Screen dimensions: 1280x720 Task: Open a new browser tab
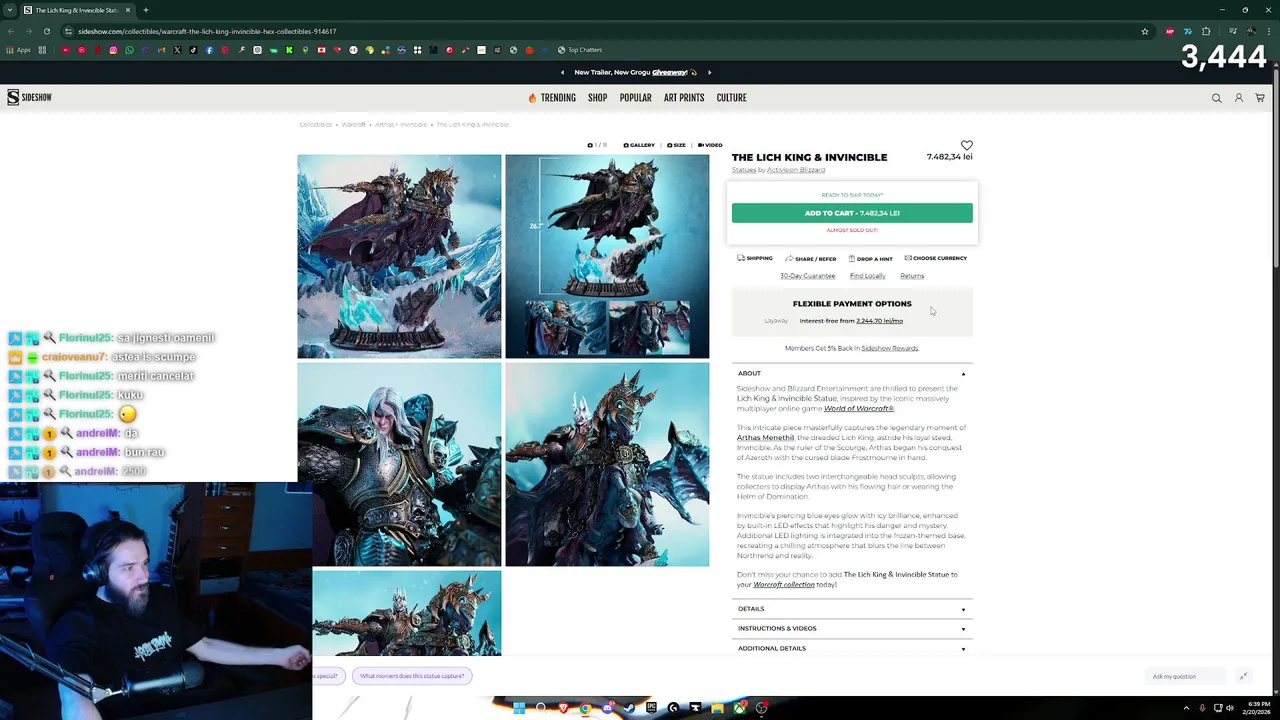[x=146, y=10]
